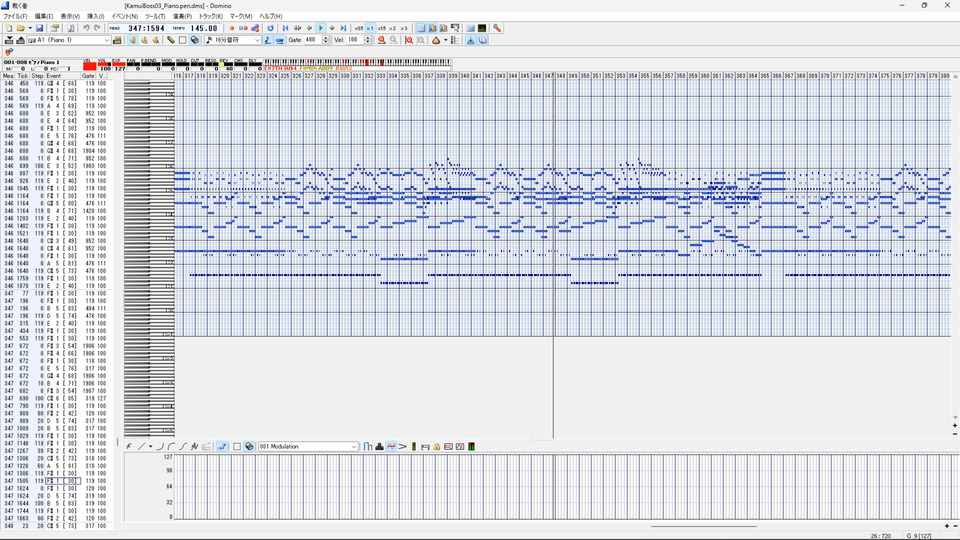Rewind to the beginning of the song

tap(285, 28)
